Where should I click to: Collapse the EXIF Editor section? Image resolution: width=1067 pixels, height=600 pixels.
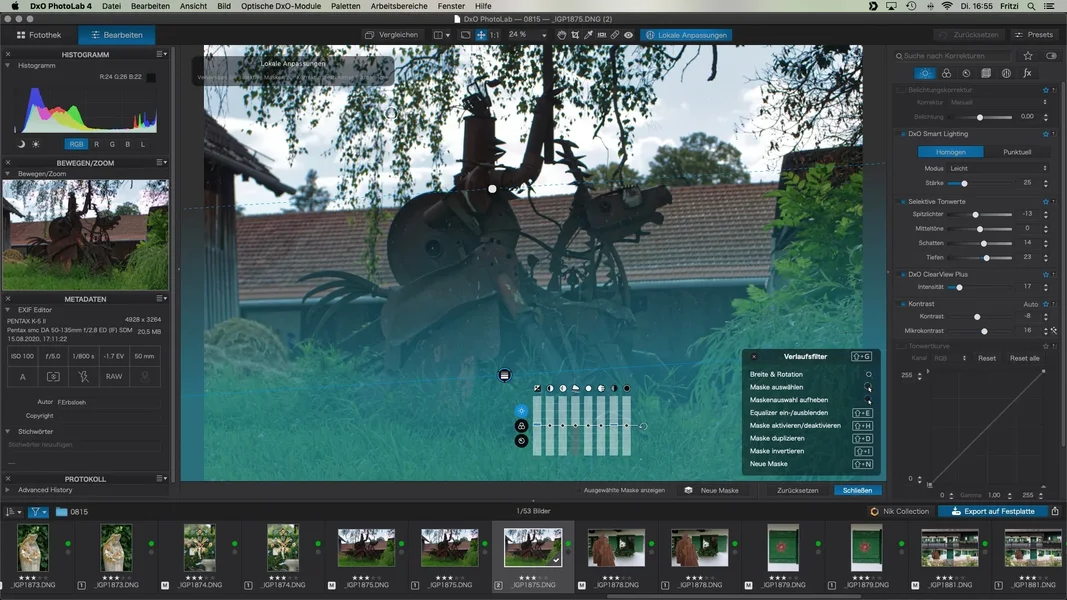click(x=8, y=310)
